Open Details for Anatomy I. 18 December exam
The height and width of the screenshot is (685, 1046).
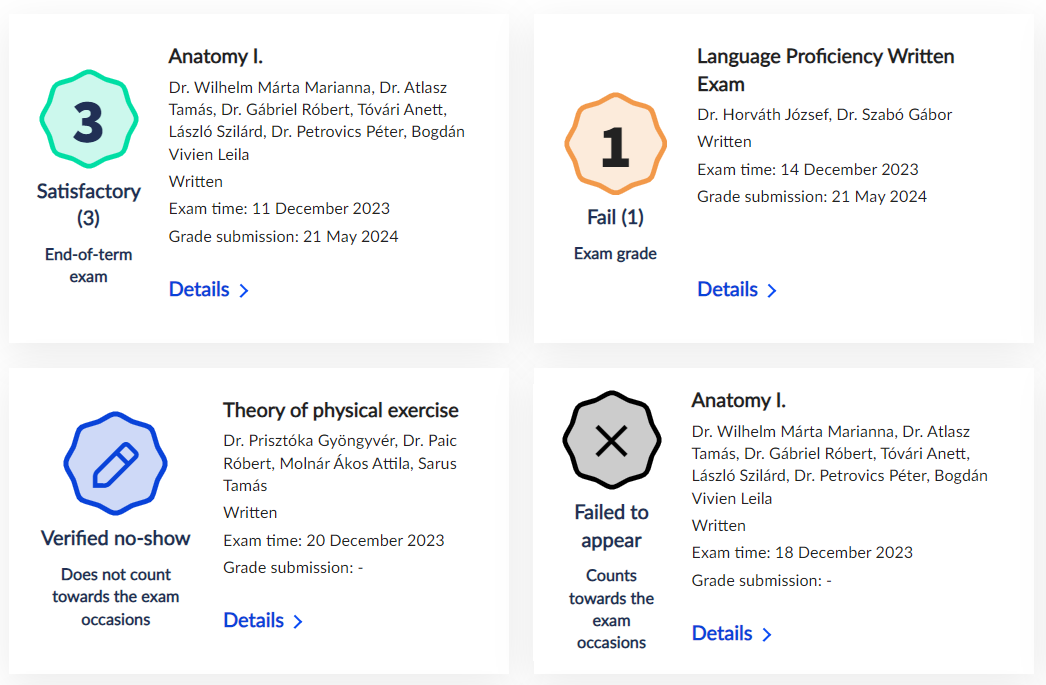pos(722,633)
